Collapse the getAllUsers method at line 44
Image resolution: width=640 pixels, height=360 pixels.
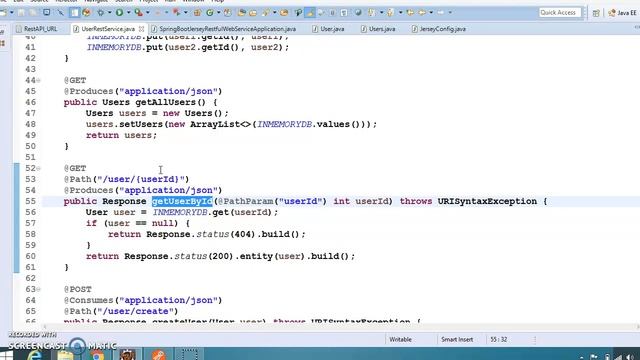[38, 80]
